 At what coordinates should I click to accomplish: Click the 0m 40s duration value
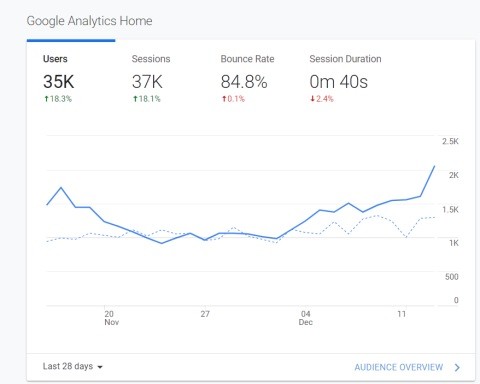[x=339, y=82]
